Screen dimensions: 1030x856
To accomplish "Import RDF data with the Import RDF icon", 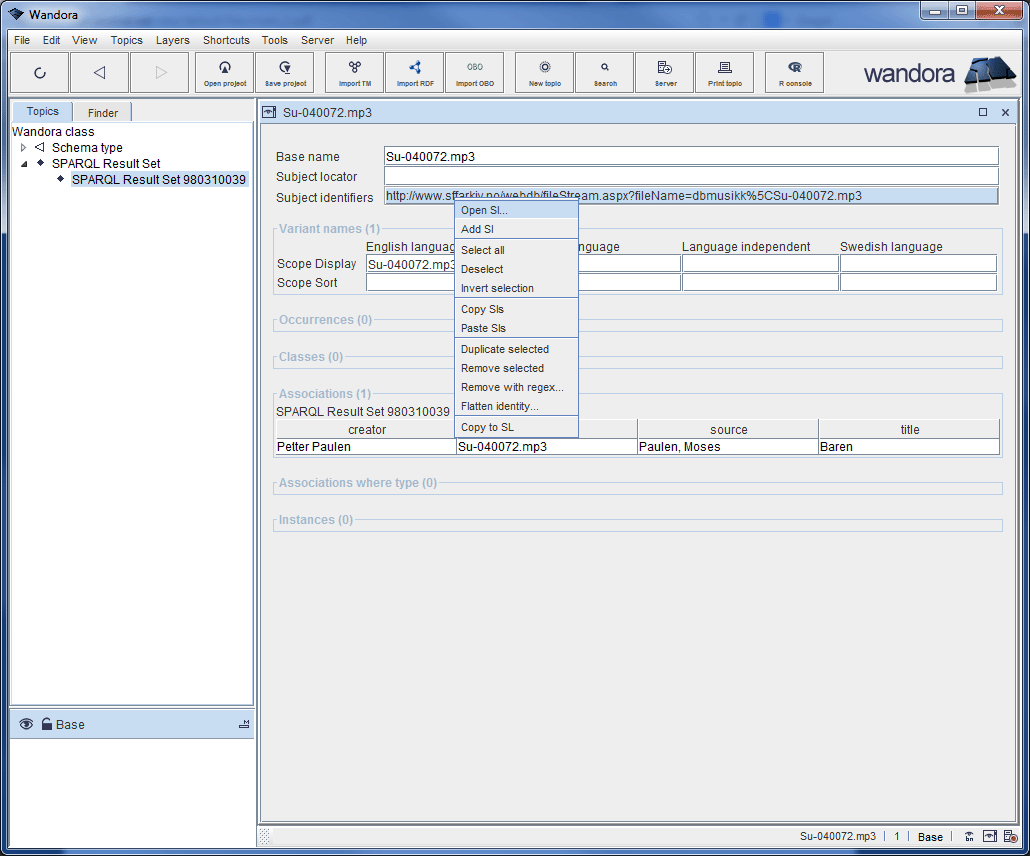I will pyautogui.click(x=414, y=72).
